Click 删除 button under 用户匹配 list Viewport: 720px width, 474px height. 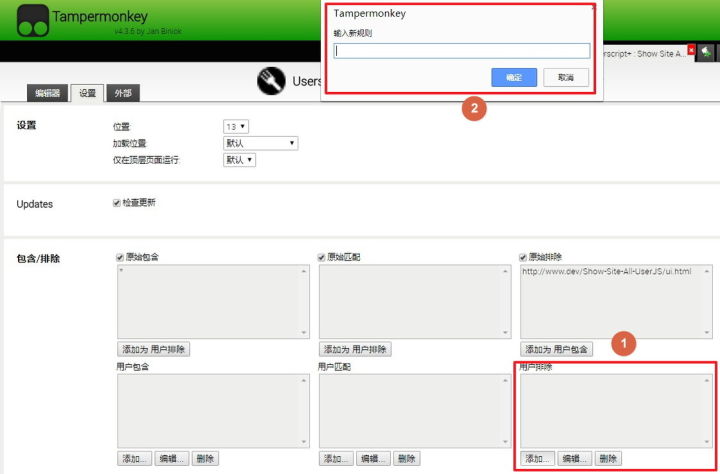pyautogui.click(x=407, y=458)
